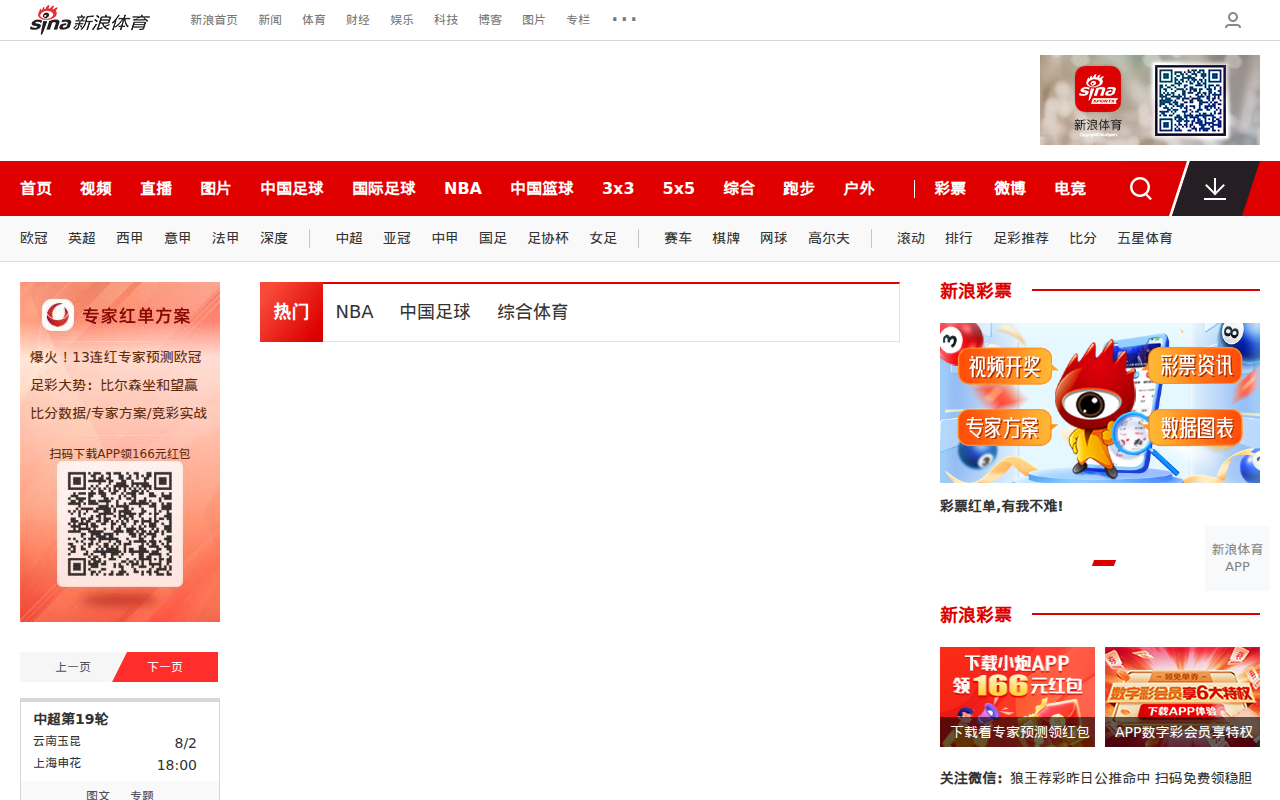The image size is (1280, 800).
Task: Open 比分 sub-navigation link
Action: coord(1083,238)
